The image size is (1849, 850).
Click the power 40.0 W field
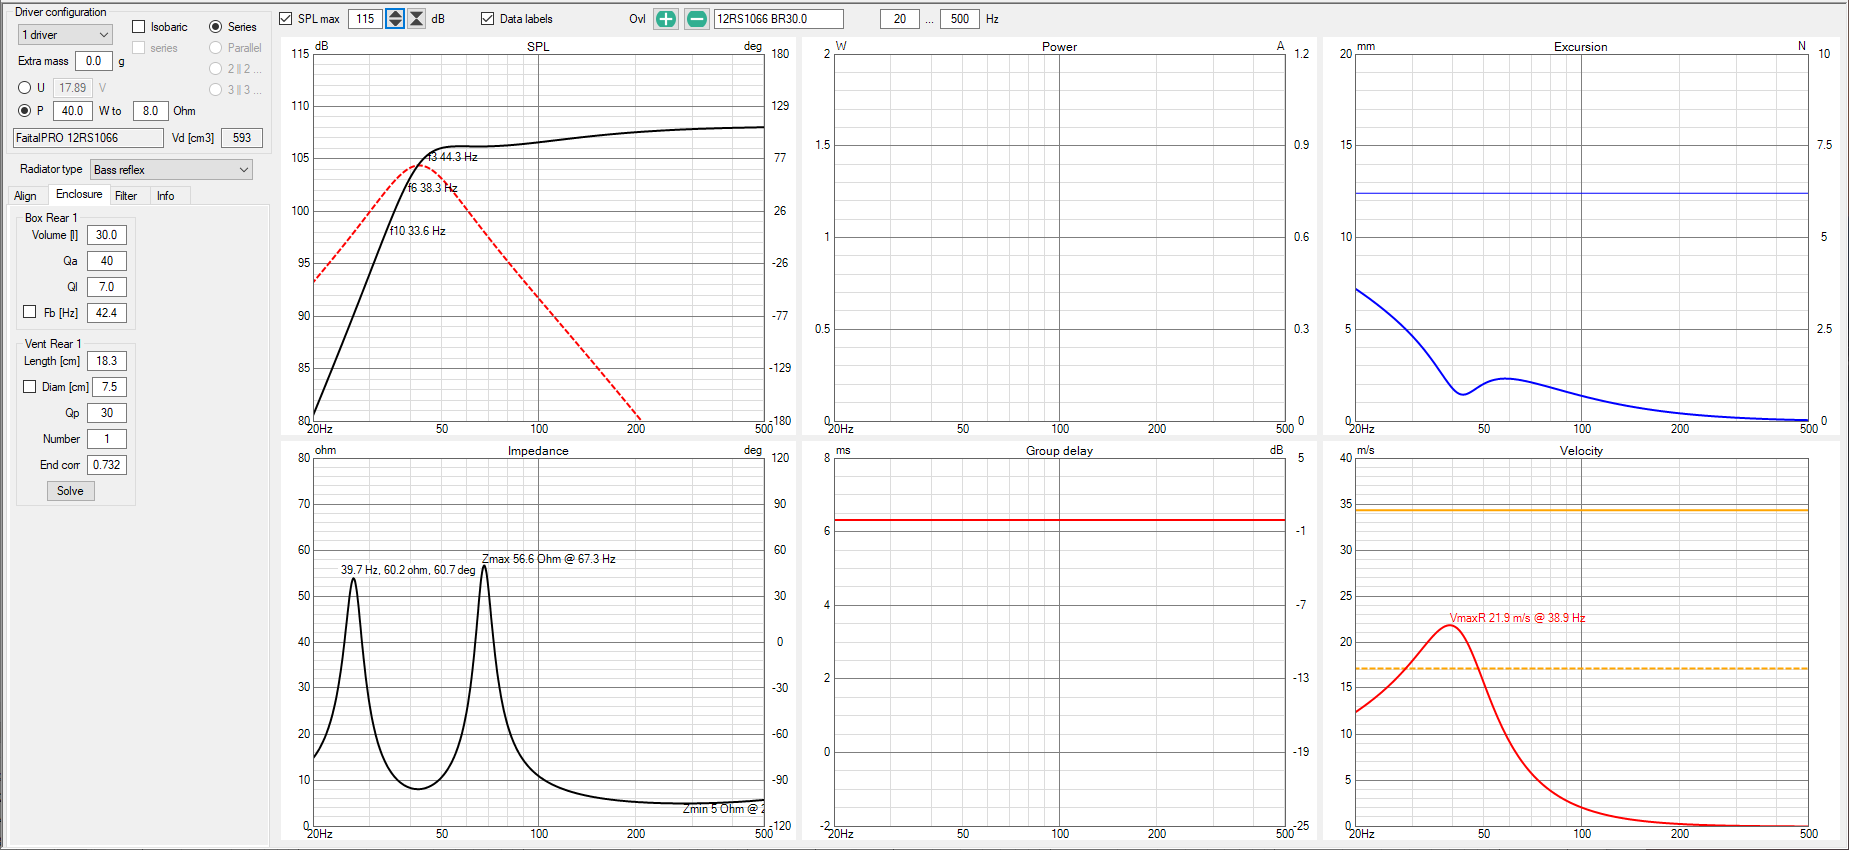73,111
